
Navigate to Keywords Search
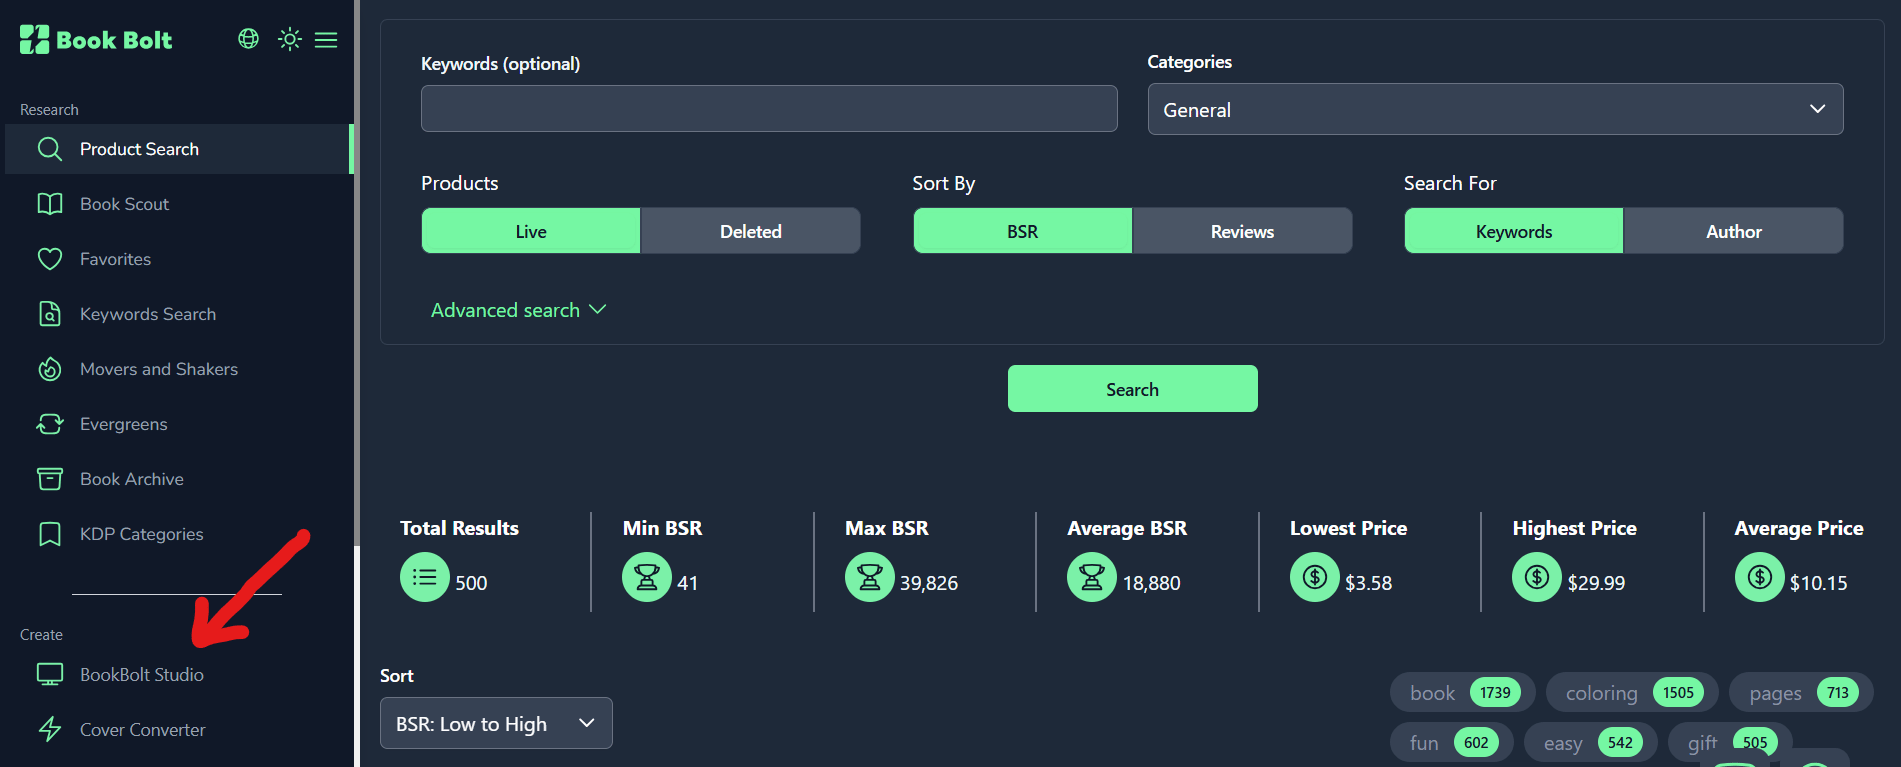point(179,314)
